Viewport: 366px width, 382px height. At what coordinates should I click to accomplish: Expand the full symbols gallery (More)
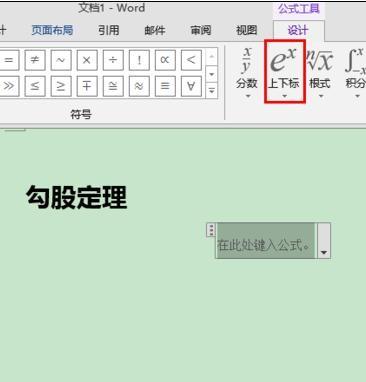tap(212, 90)
